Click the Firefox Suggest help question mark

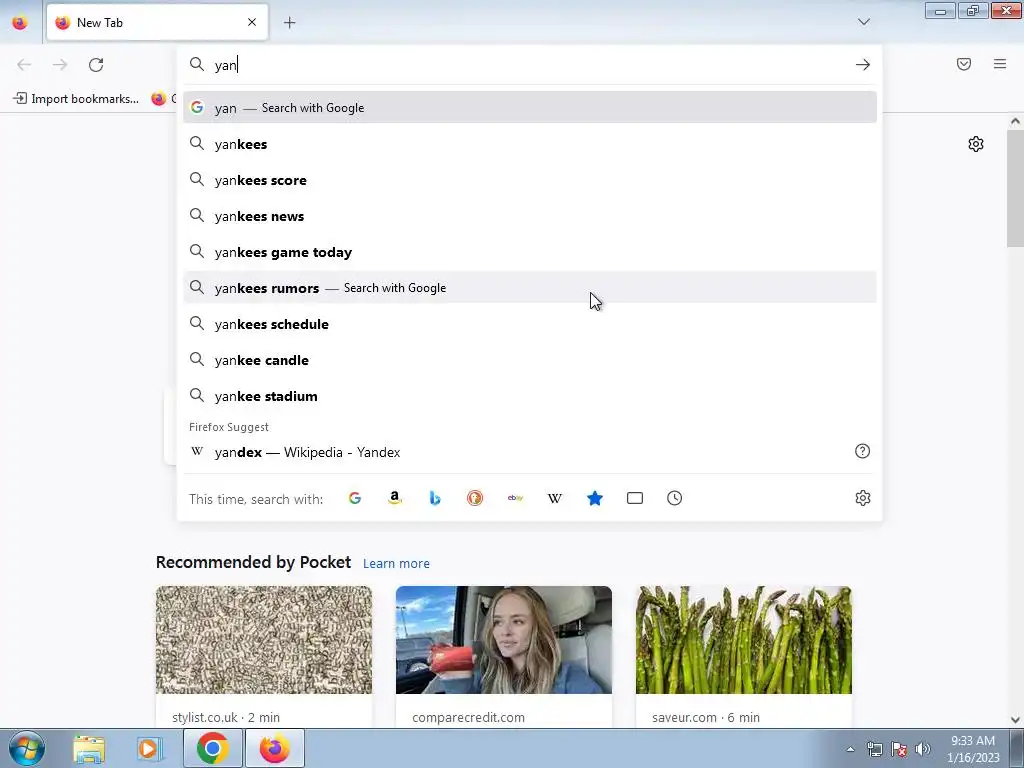pyautogui.click(x=862, y=451)
